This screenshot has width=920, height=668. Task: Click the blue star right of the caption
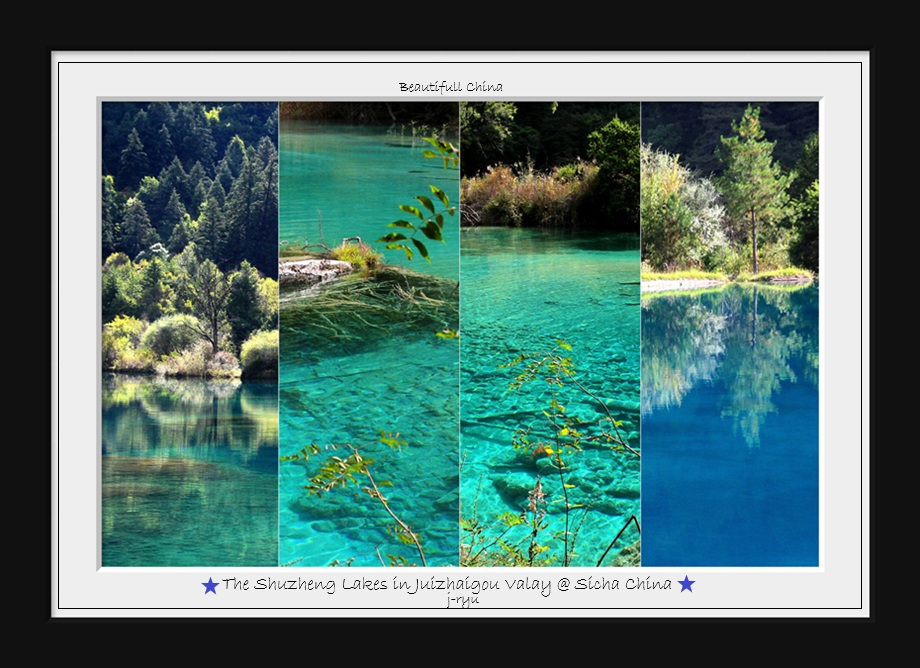click(x=686, y=584)
